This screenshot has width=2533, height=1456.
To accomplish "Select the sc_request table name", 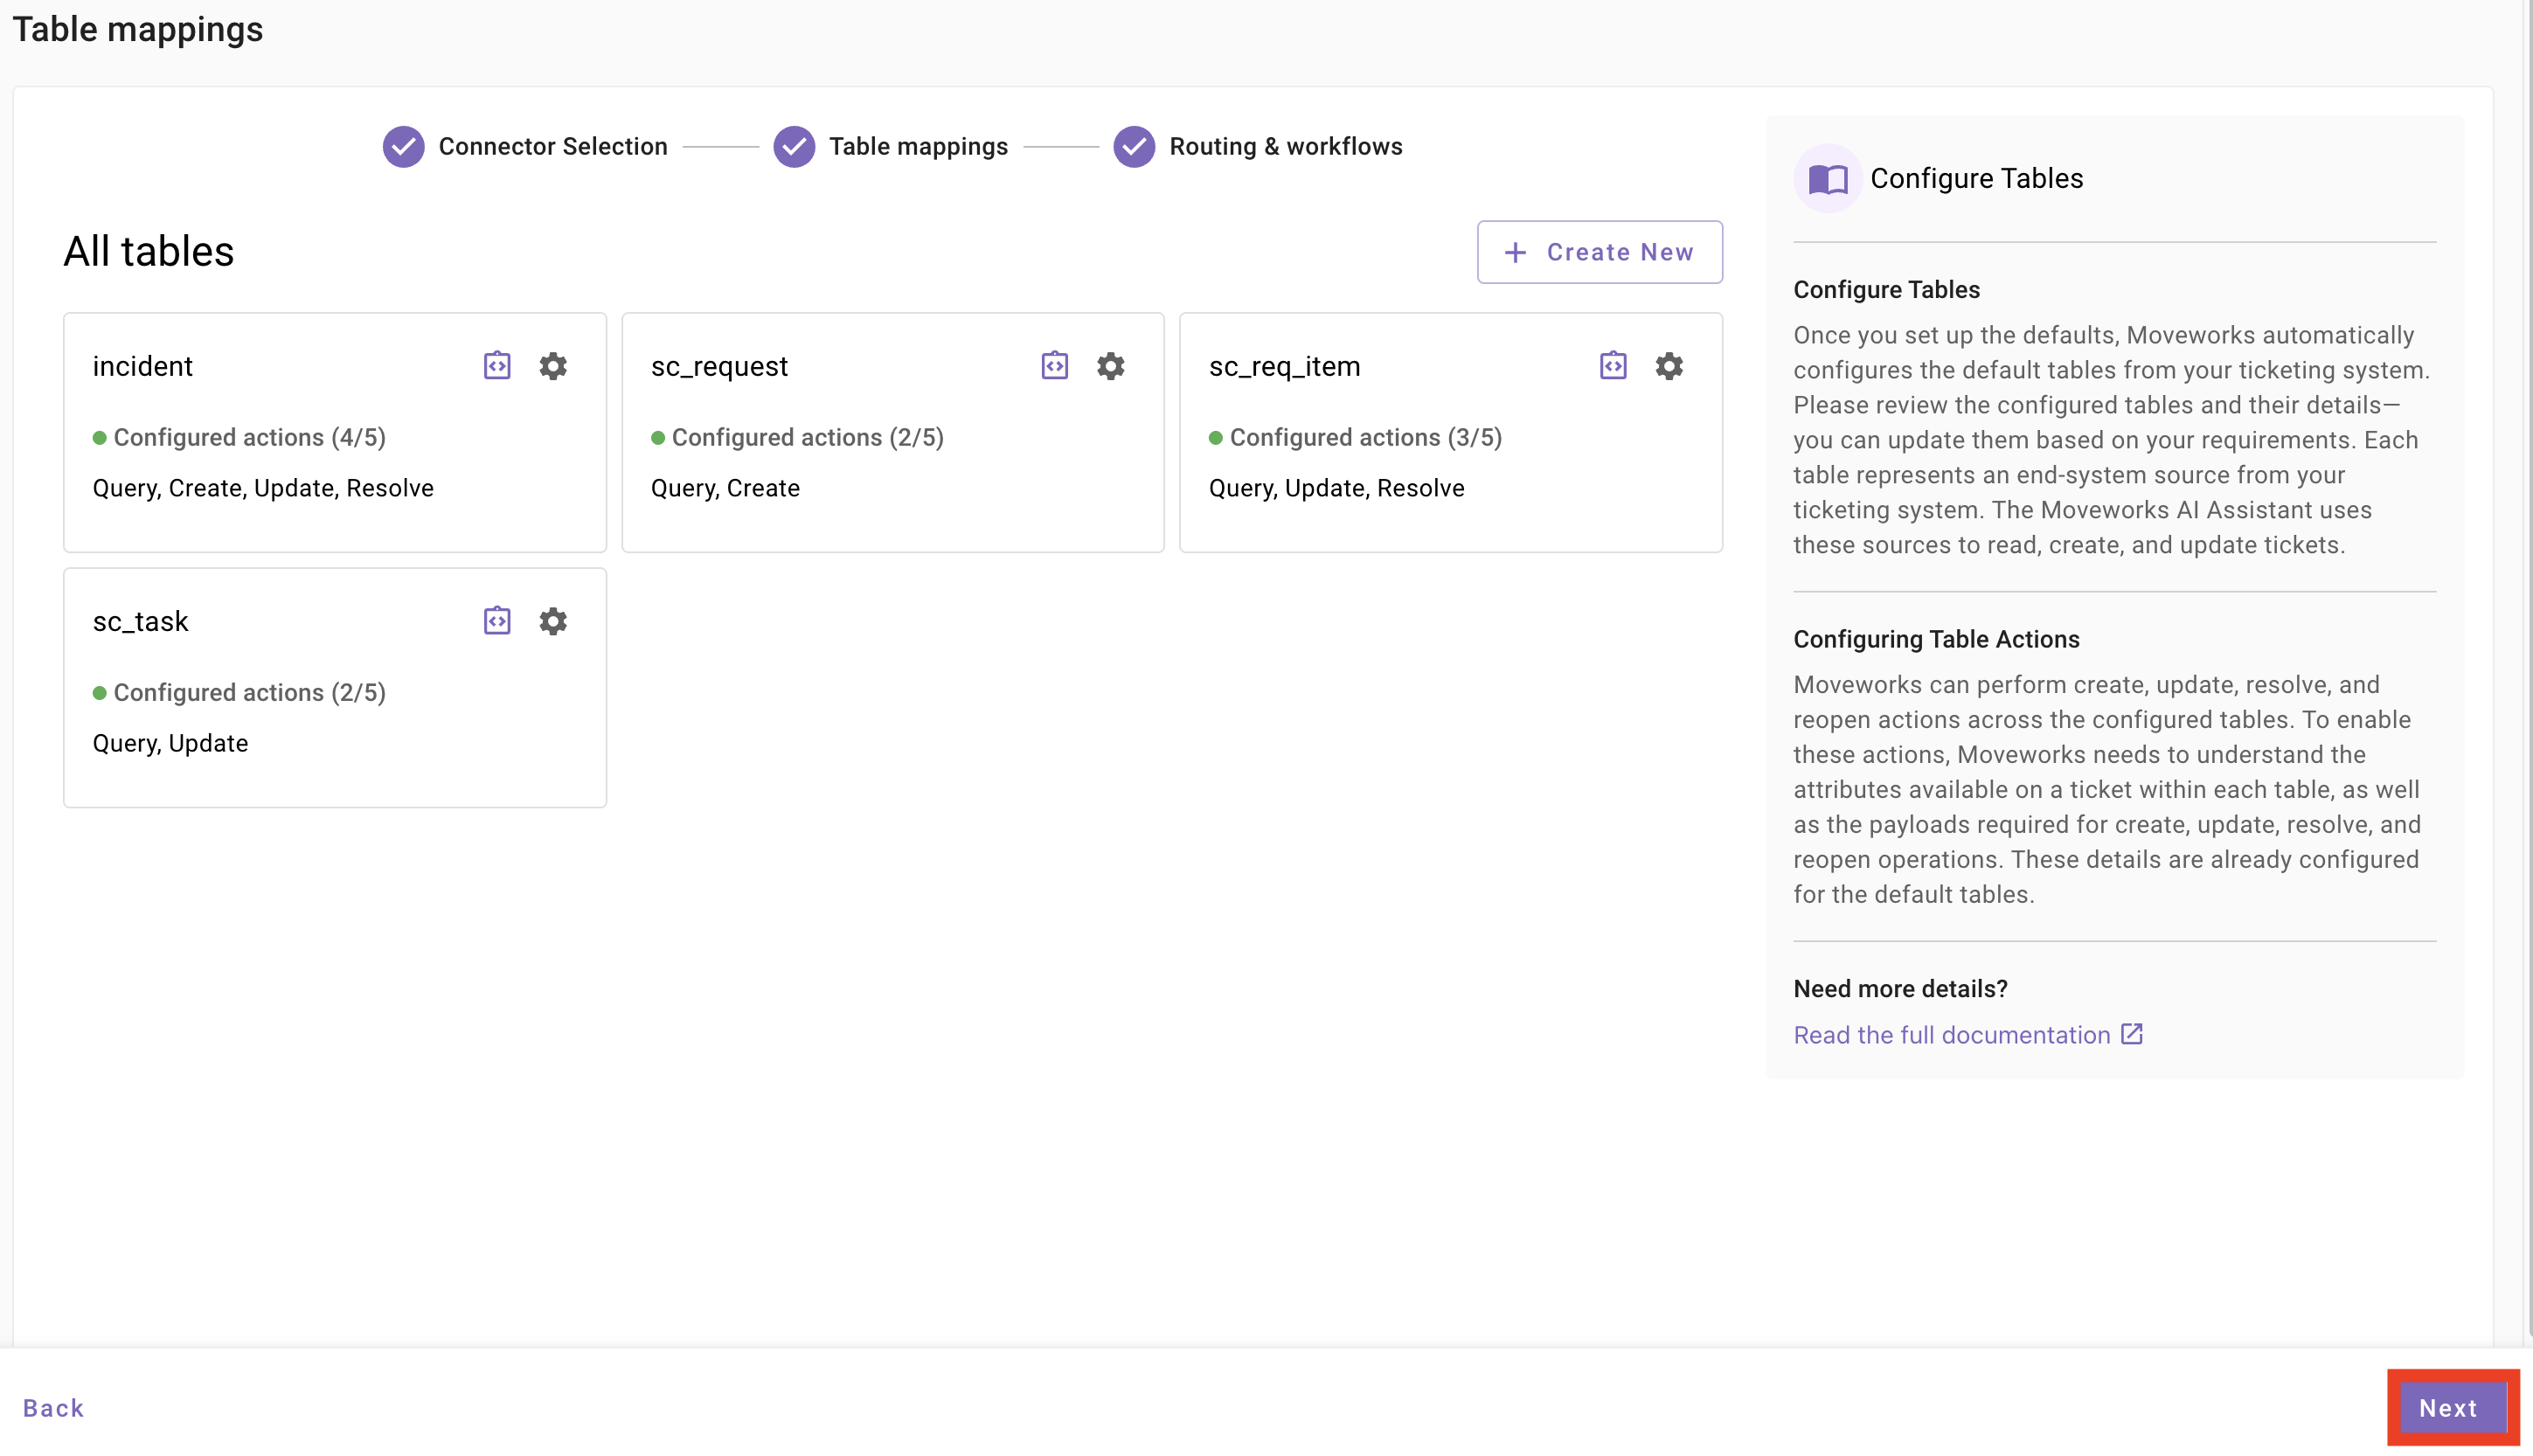I will tap(720, 366).
